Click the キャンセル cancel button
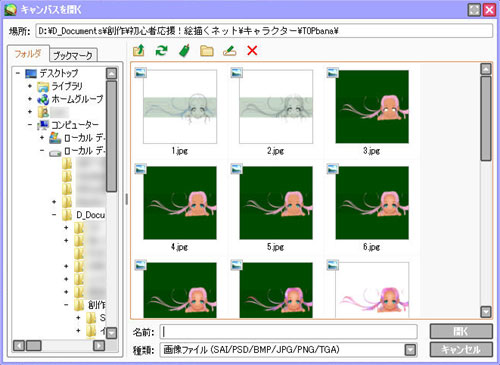 461,349
